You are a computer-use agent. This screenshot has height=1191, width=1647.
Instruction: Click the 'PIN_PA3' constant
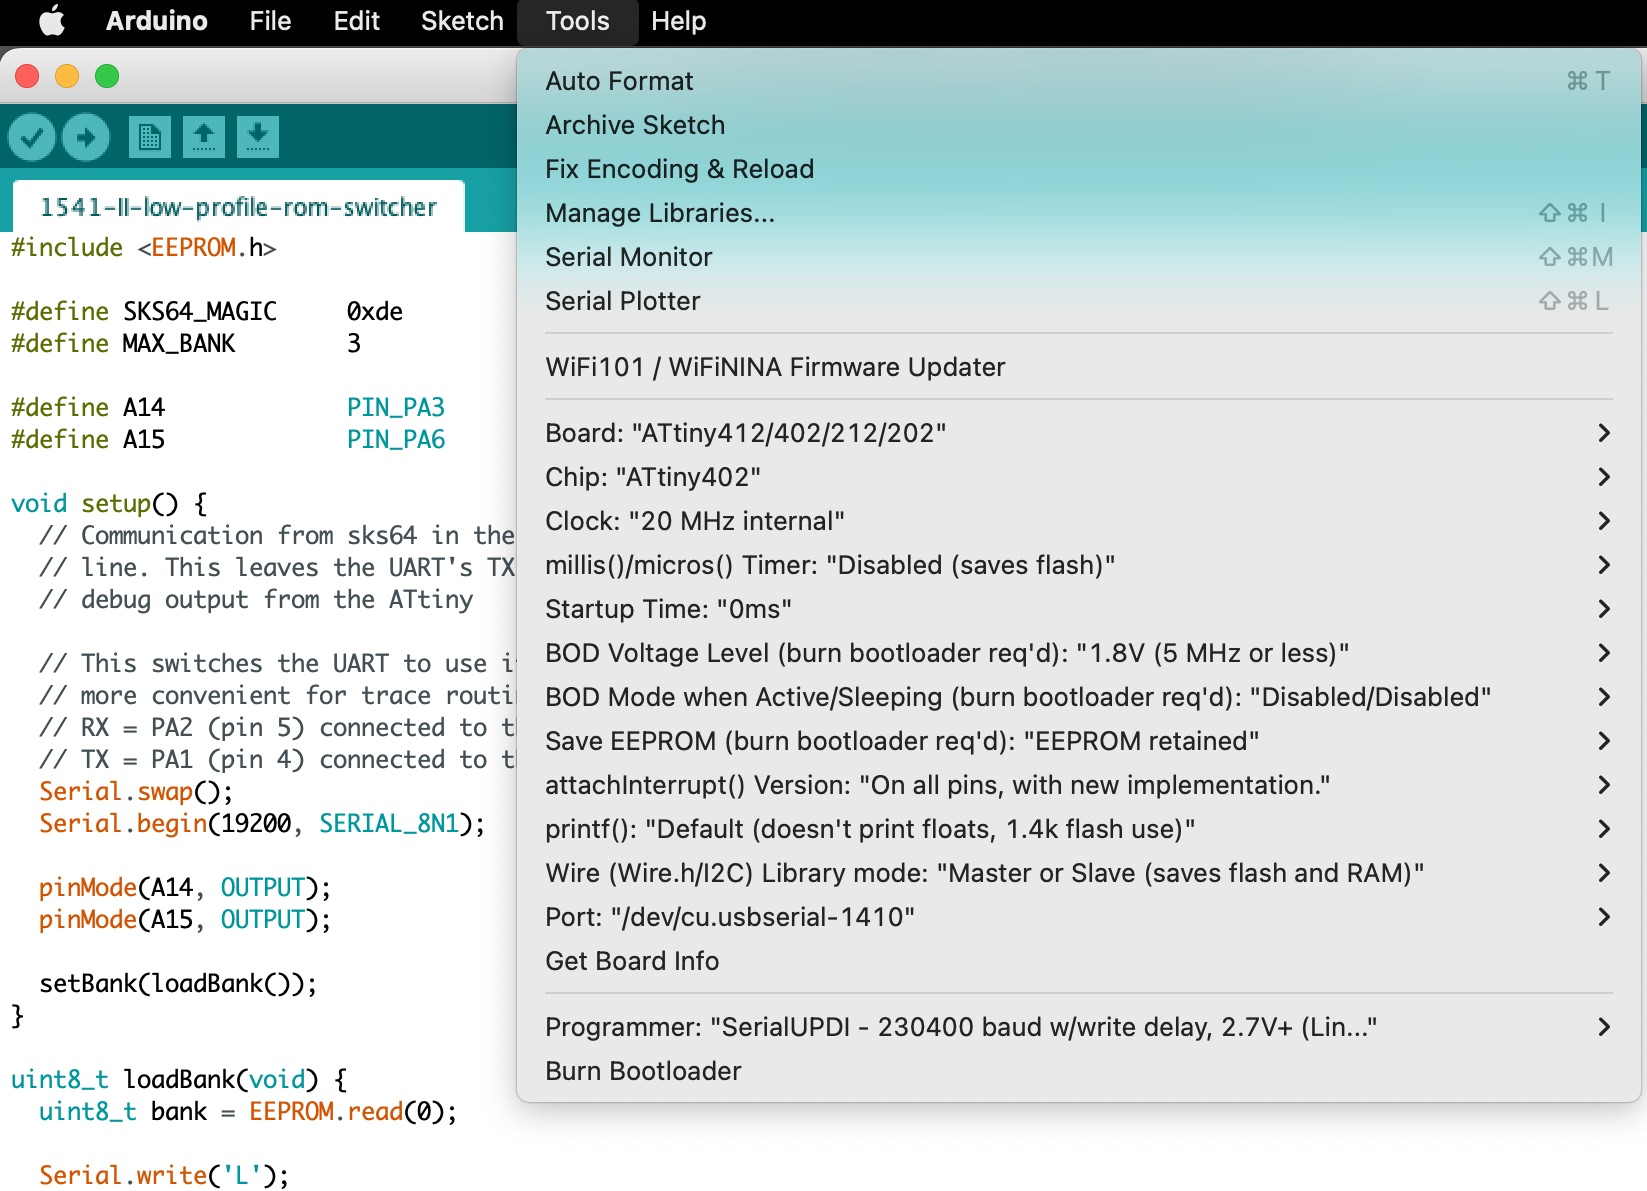[x=396, y=407]
